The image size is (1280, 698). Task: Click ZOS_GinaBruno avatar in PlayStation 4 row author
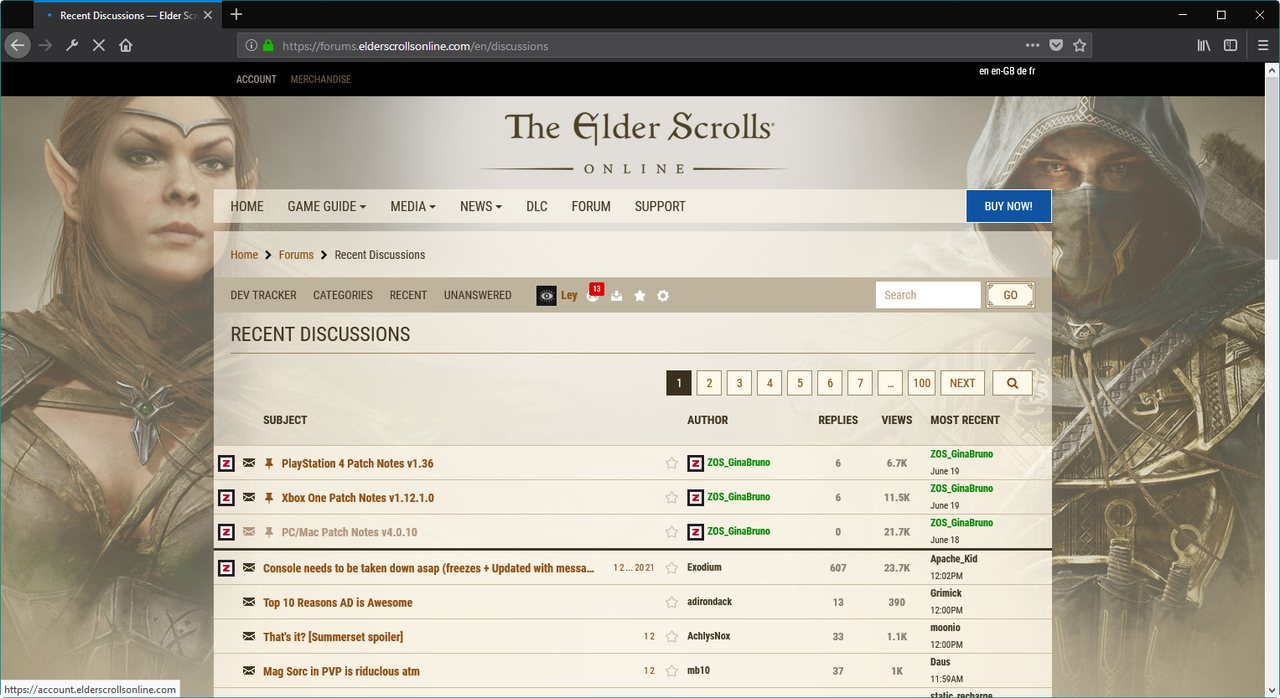click(x=695, y=463)
